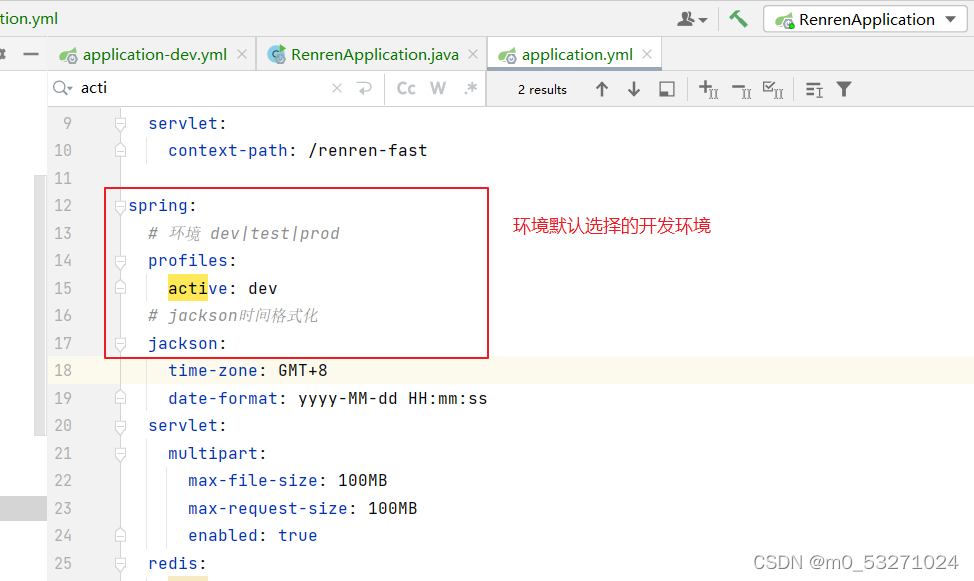
Task: Collapse servlet block on line 9
Action: point(121,124)
